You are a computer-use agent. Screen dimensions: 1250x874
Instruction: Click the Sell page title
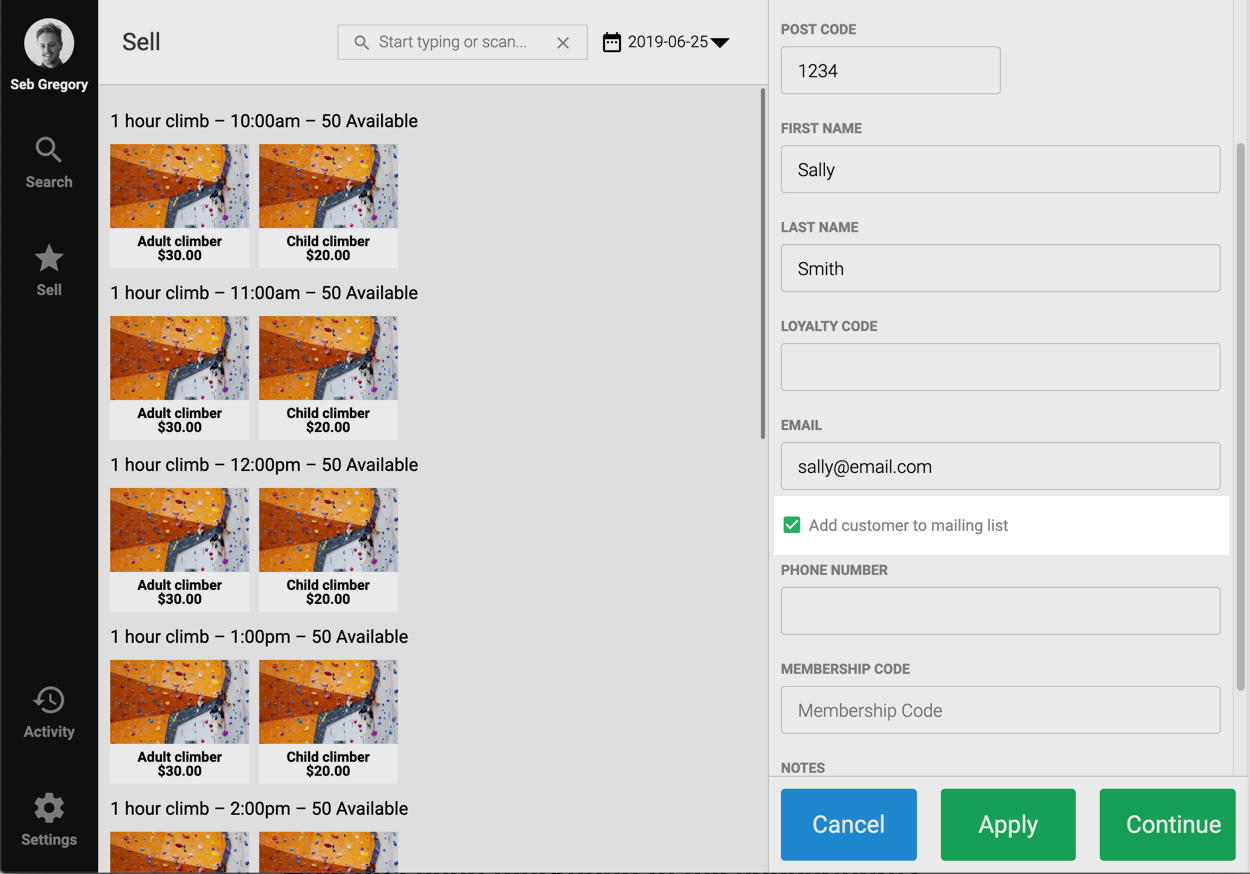click(141, 42)
